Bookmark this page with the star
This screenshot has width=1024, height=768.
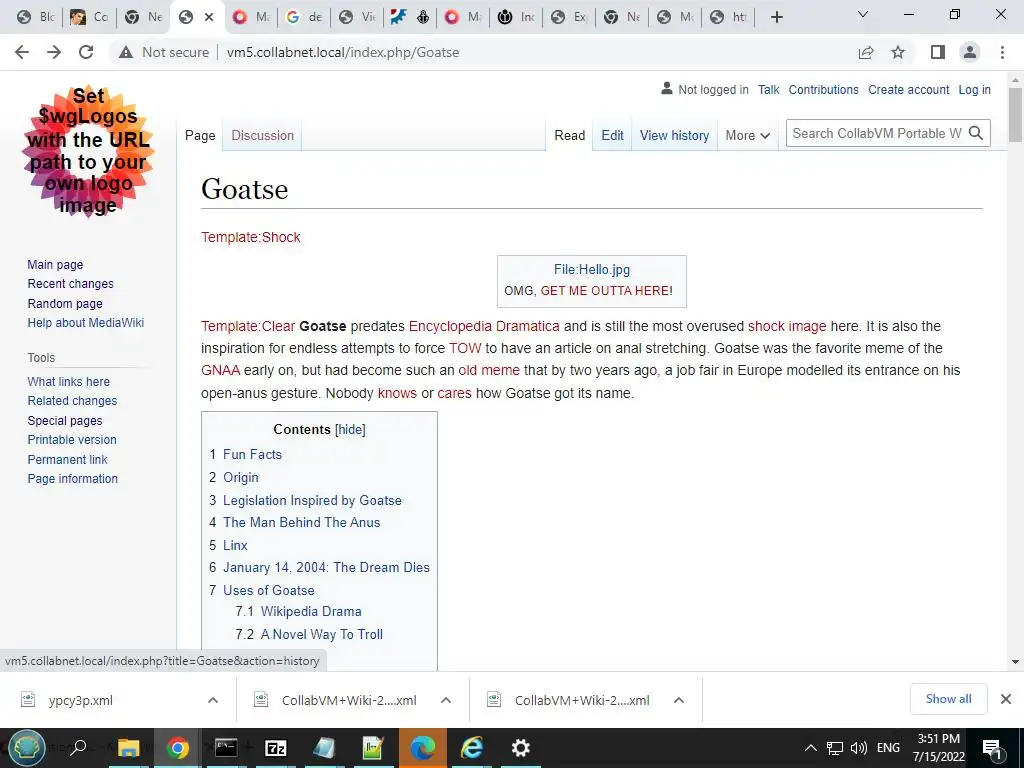coord(898,52)
